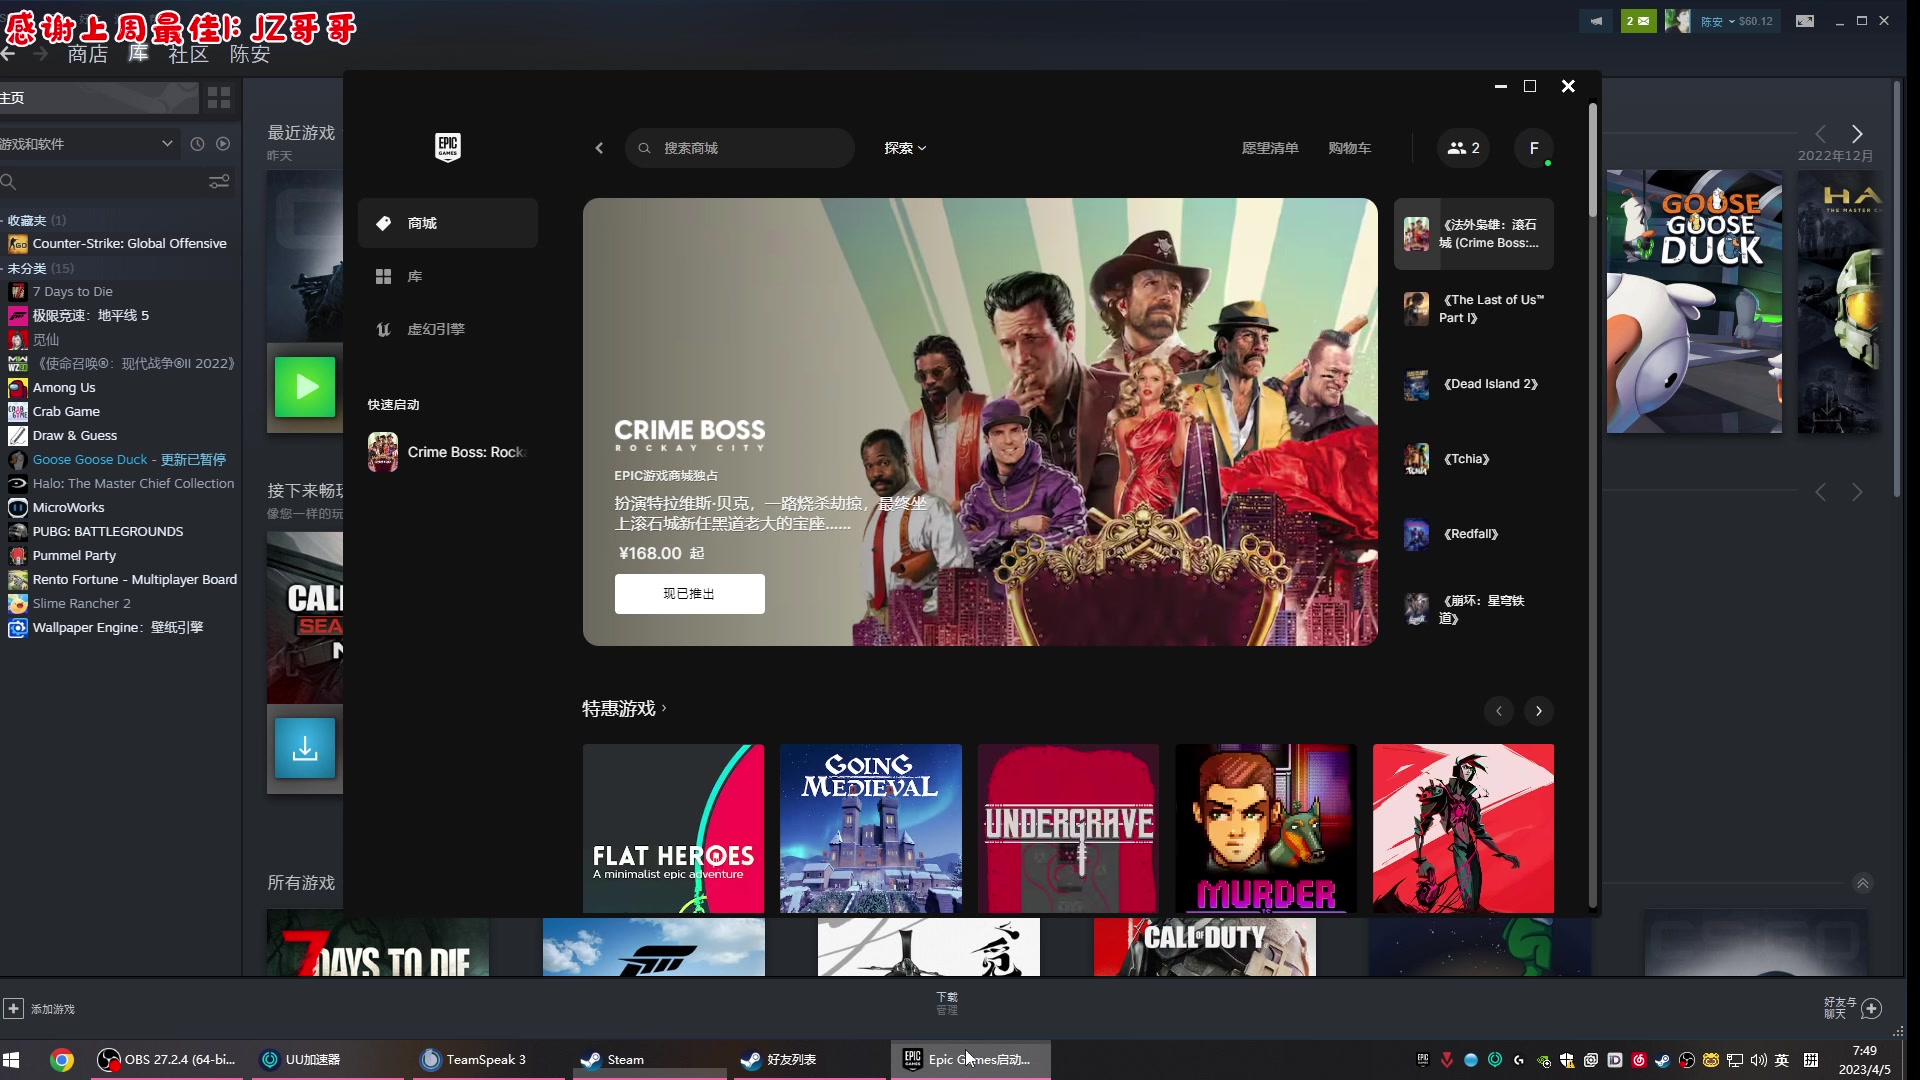
Task: Show next discounted games with right chevron
Action: coord(1538,711)
